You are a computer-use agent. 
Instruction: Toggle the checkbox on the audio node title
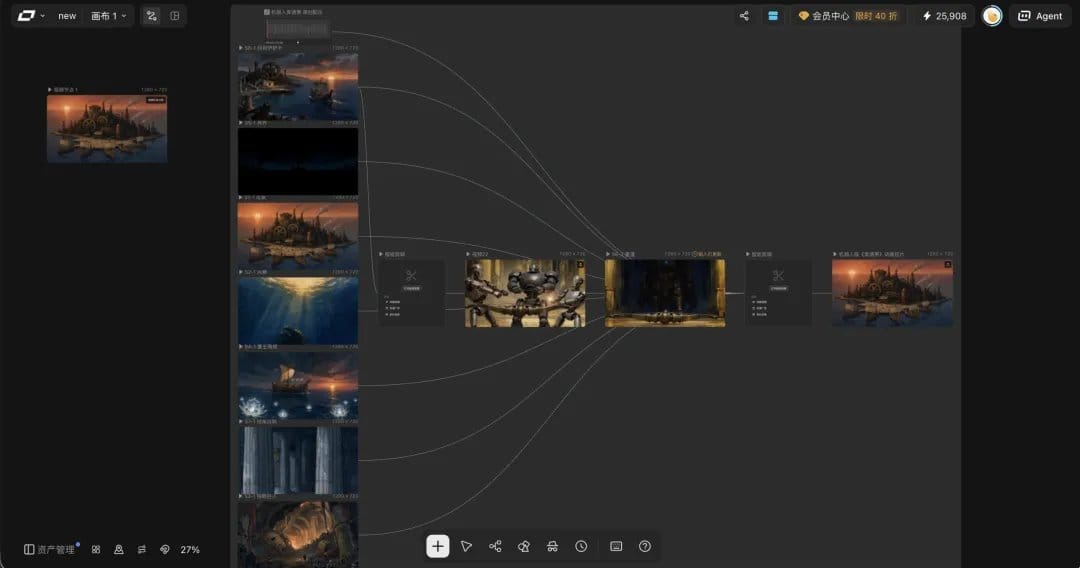(267, 12)
